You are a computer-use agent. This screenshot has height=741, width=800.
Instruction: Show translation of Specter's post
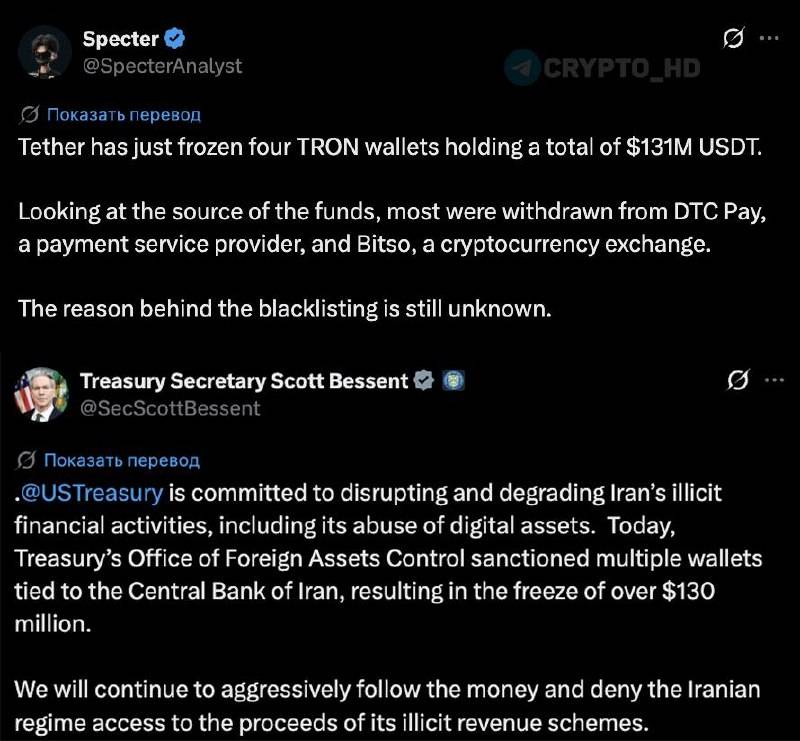123,114
